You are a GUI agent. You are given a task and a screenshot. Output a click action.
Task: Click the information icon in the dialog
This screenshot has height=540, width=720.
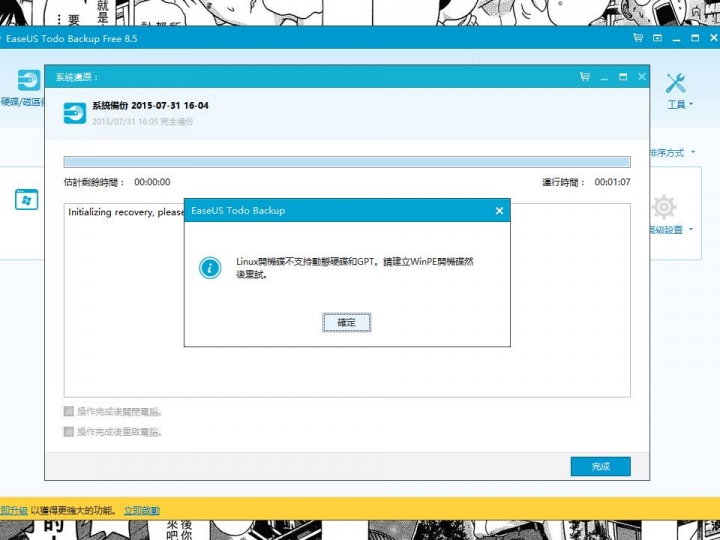pyautogui.click(x=210, y=268)
